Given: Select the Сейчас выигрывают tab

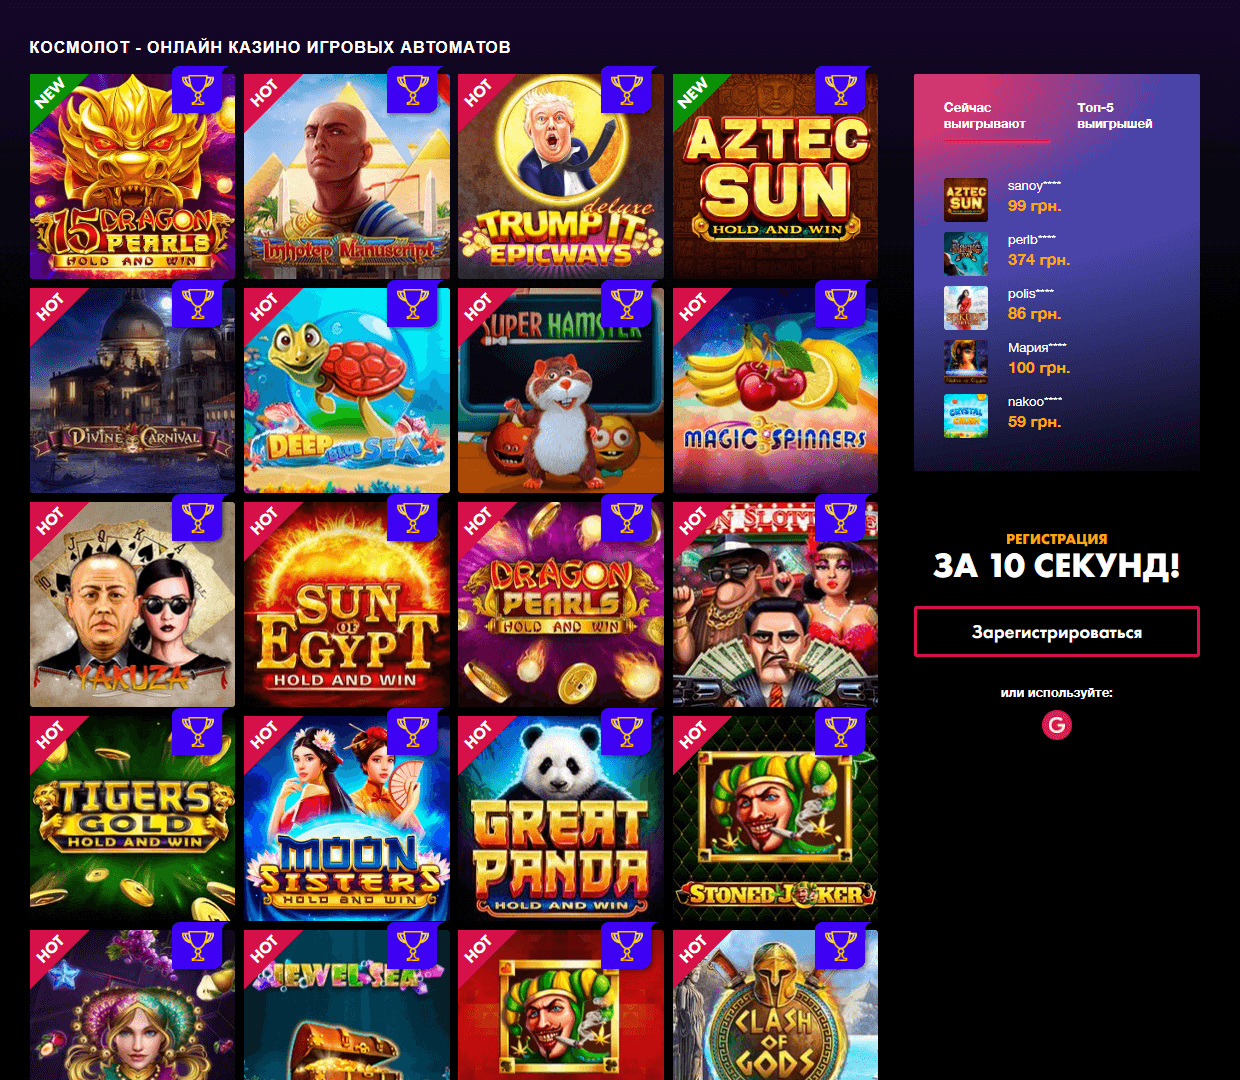Looking at the screenshot, I should (985, 115).
